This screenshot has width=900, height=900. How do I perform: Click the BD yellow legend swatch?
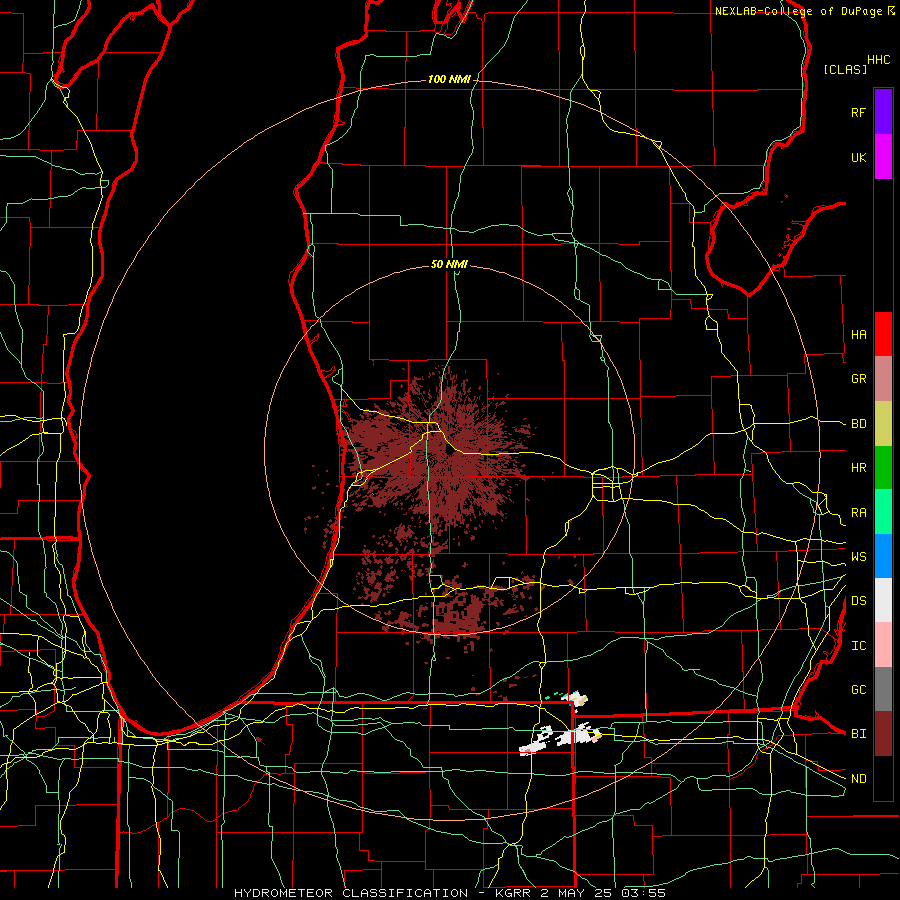883,423
